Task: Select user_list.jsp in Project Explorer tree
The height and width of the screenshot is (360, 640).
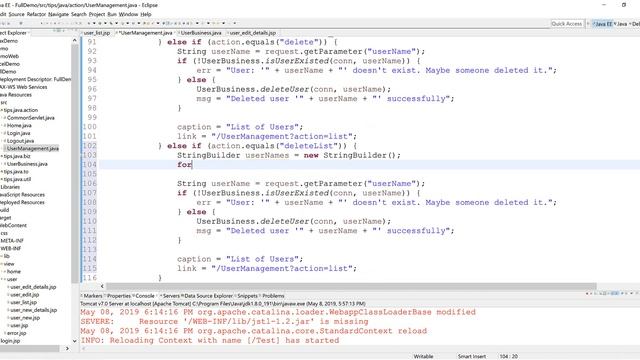Action: pyautogui.click(x=23, y=303)
